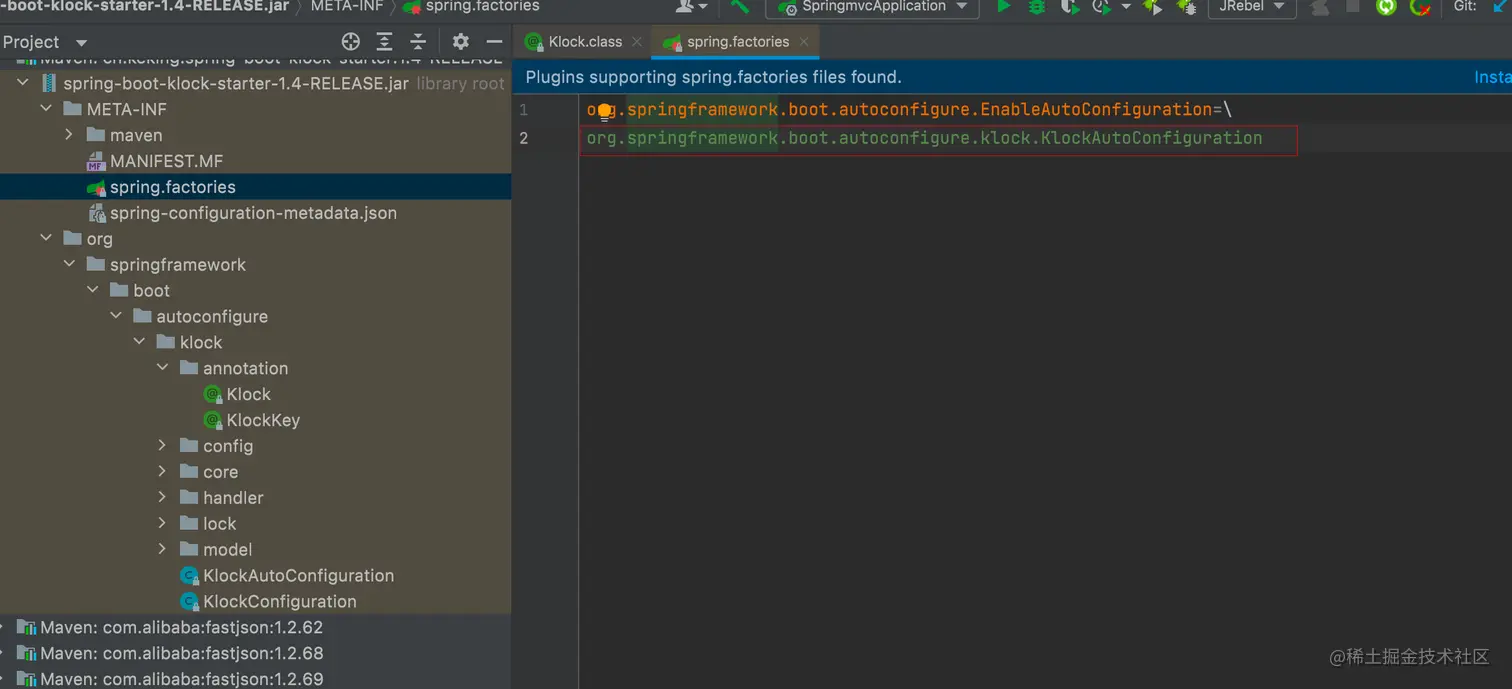Image resolution: width=1512 pixels, height=689 pixels.
Task: Select spring-configuration-metadata.json in the tree
Action: (253, 213)
